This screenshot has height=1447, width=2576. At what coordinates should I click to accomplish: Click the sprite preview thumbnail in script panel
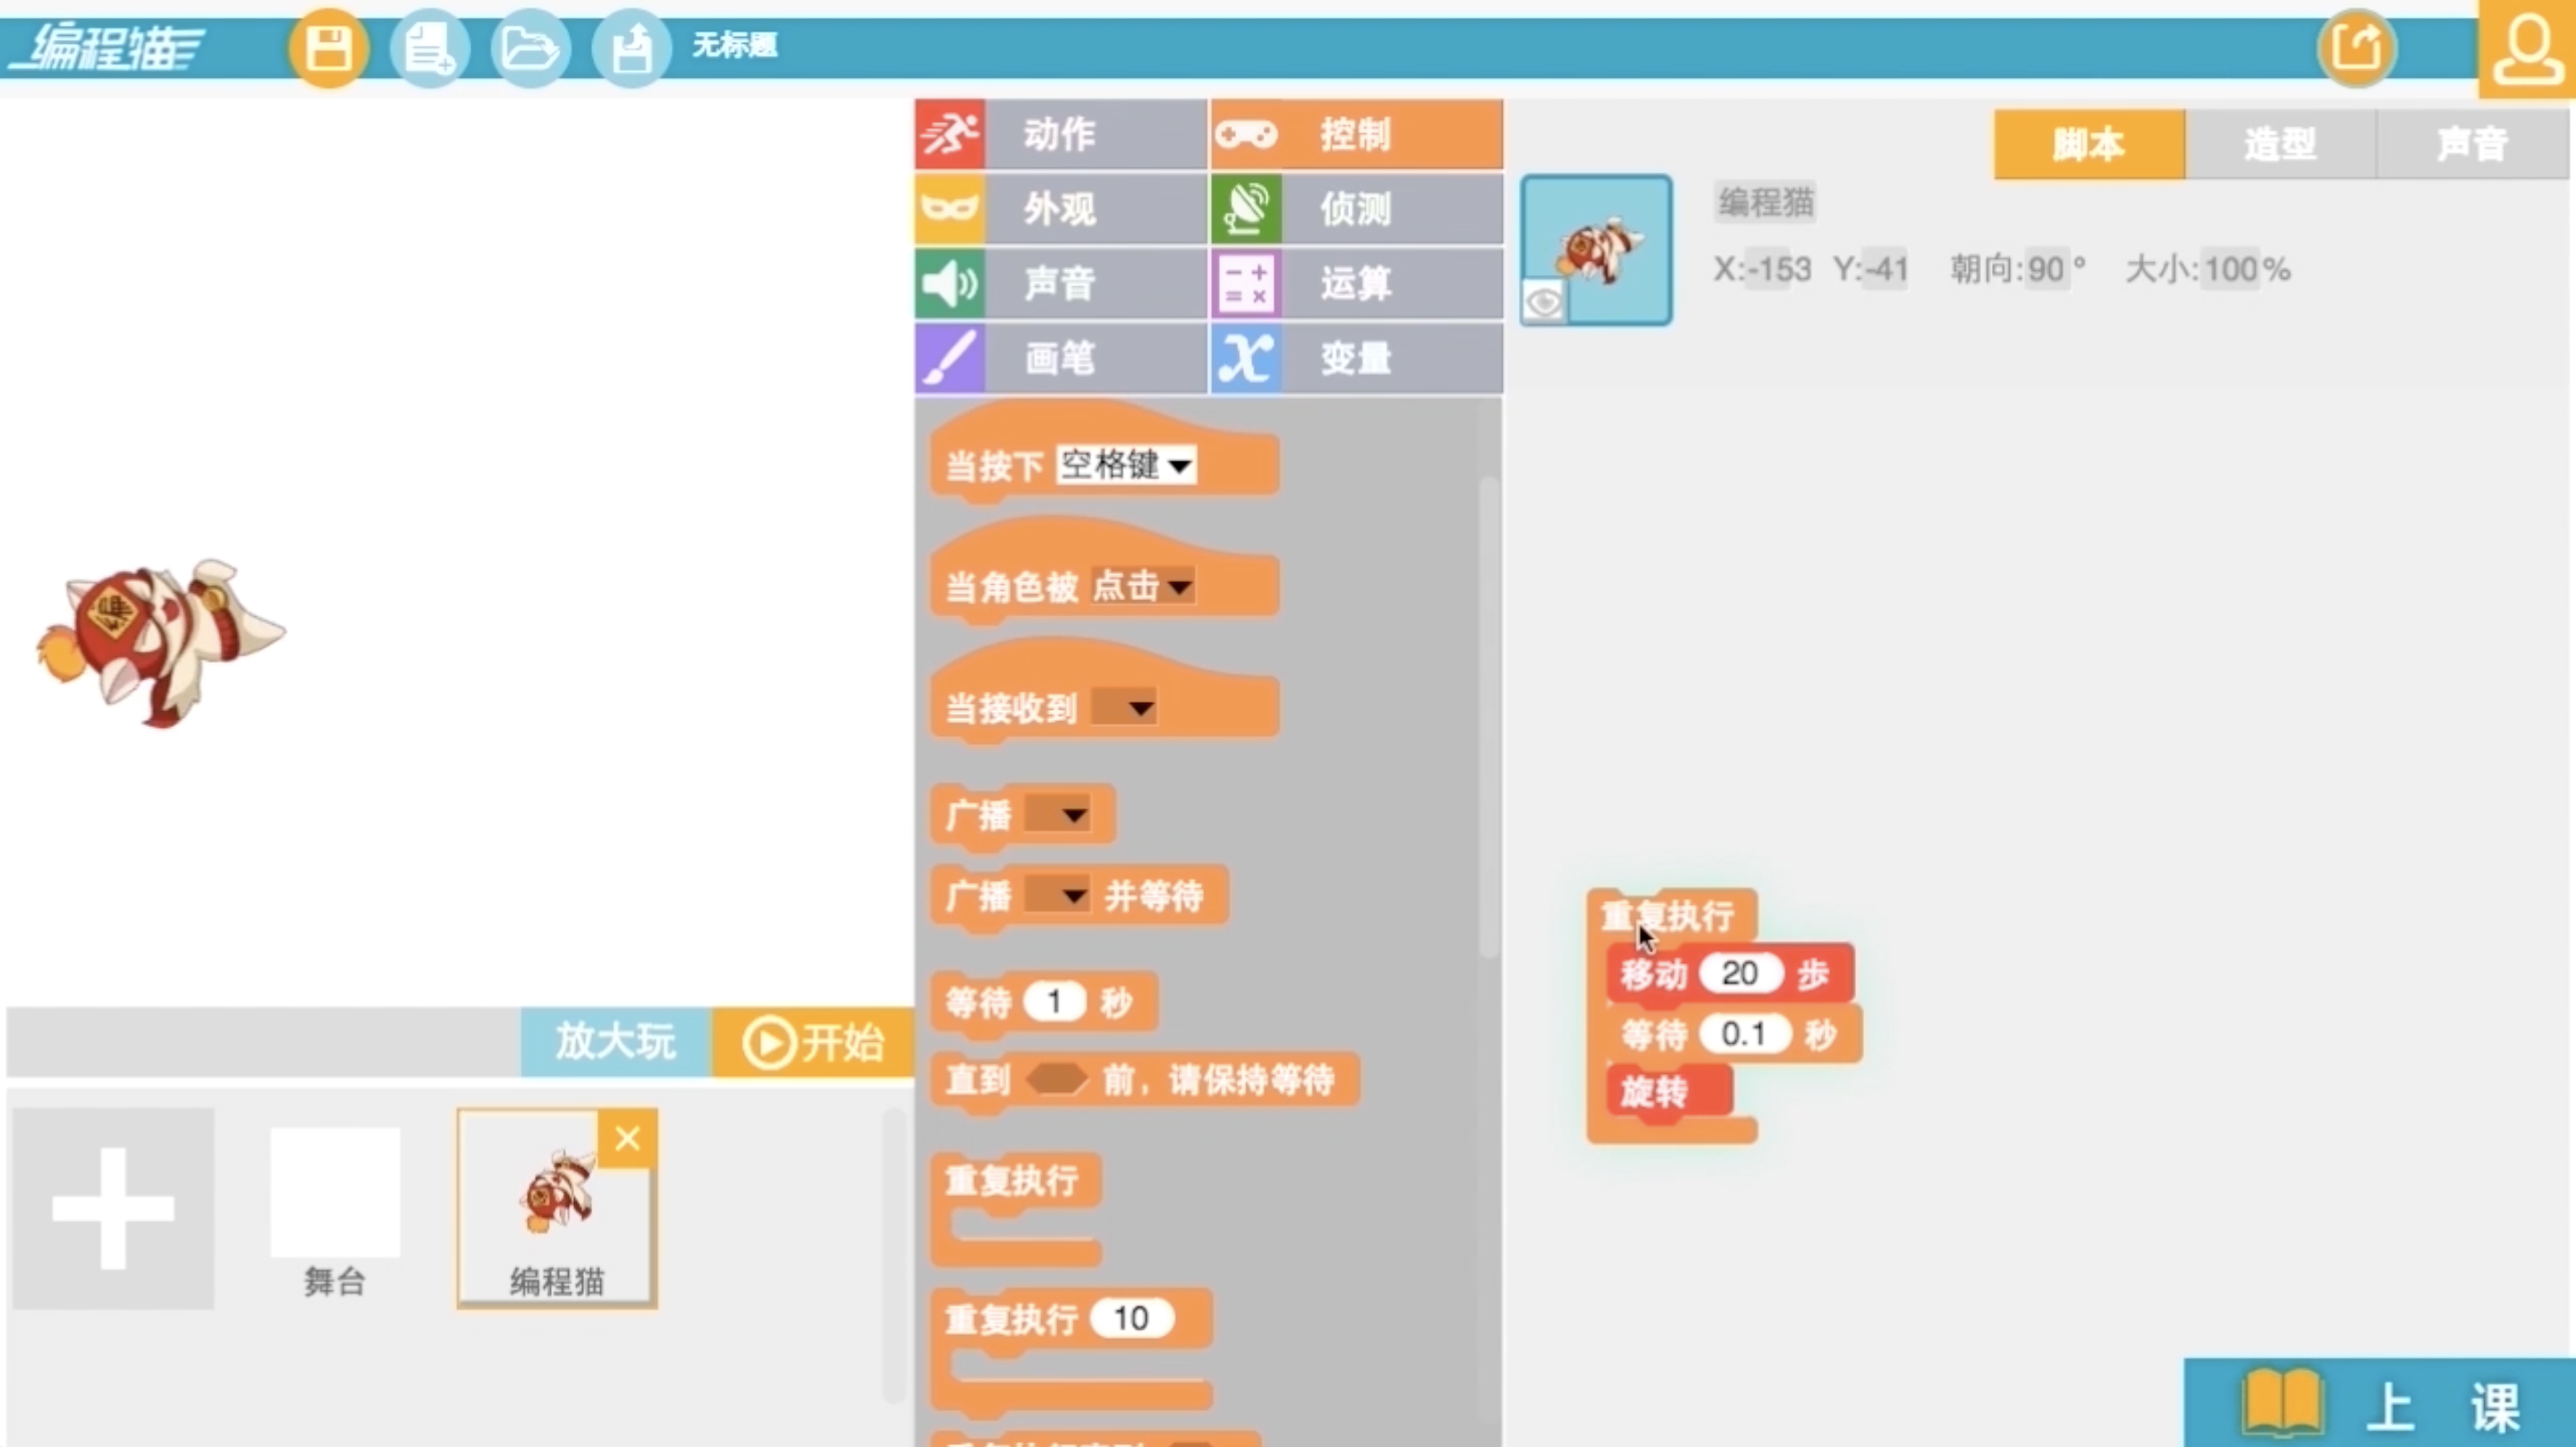click(x=1597, y=250)
